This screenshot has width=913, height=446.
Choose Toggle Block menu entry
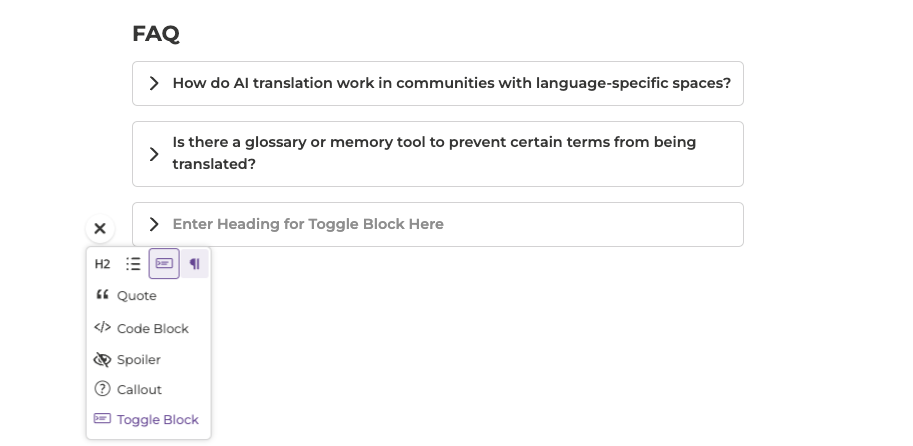(157, 420)
